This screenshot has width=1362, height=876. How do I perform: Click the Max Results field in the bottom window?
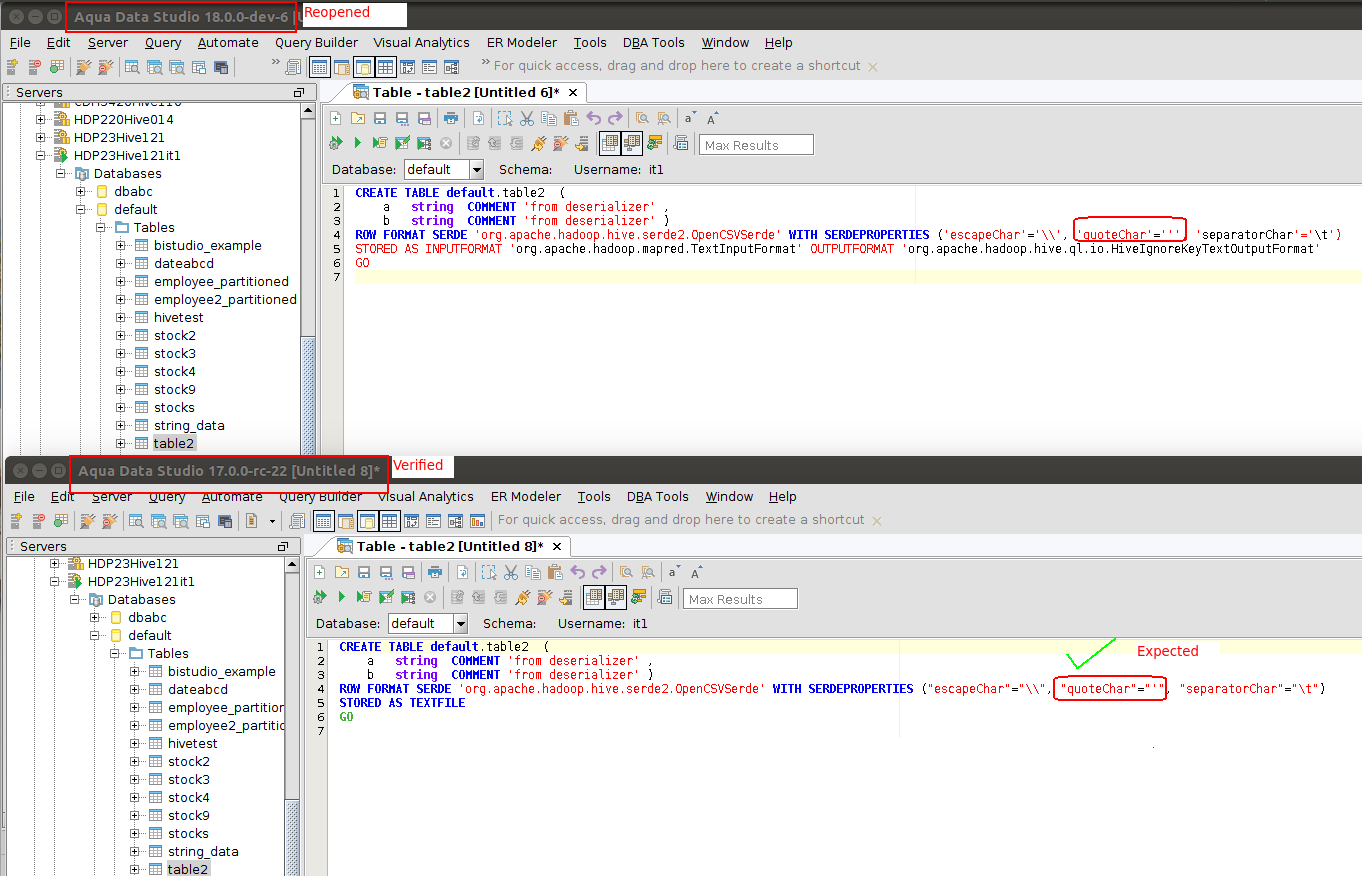pos(740,599)
